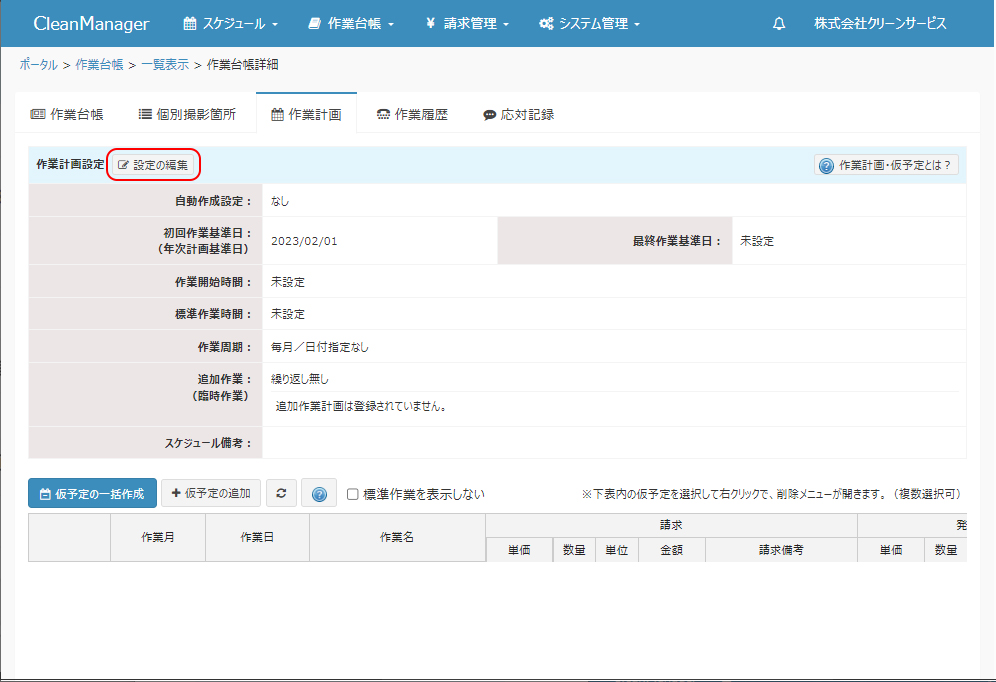Click 仮予定の一括作成 button
Viewport: 996px width, 682px height.
[92, 493]
